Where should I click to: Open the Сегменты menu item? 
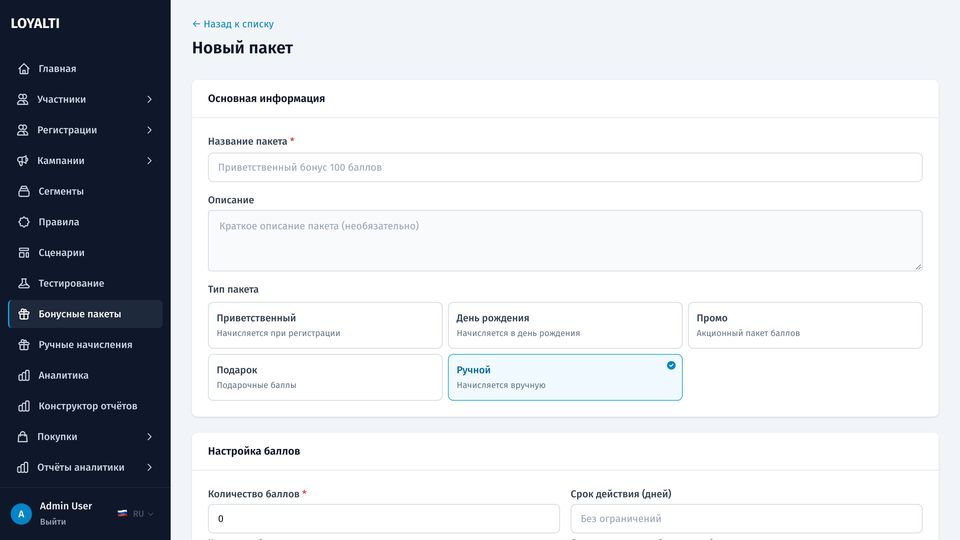(x=85, y=191)
